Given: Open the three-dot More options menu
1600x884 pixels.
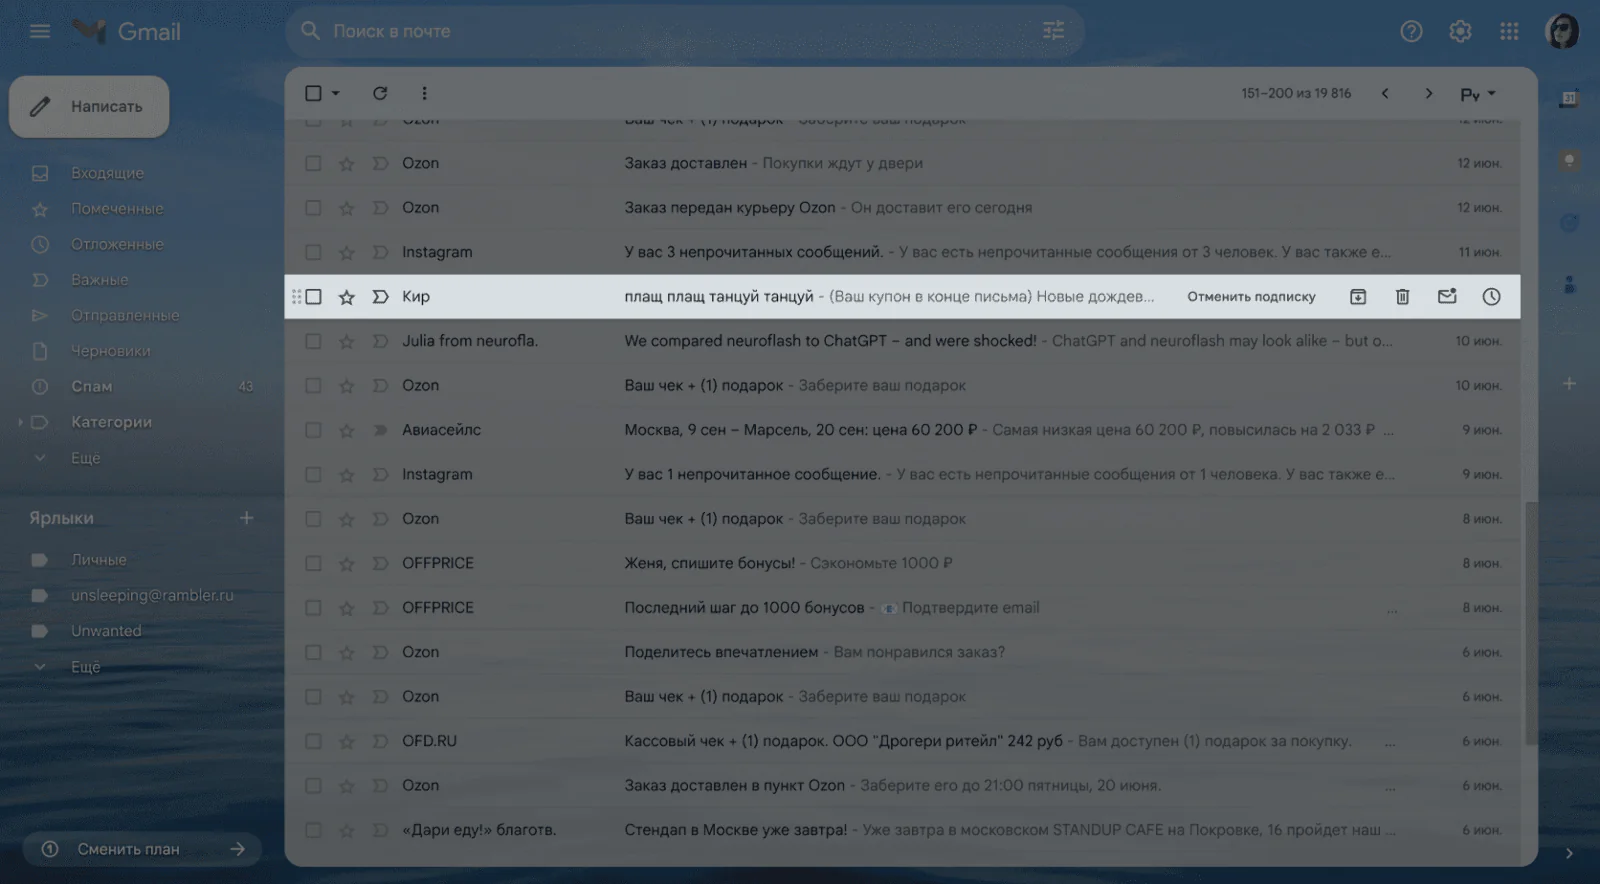Looking at the screenshot, I should click(424, 93).
